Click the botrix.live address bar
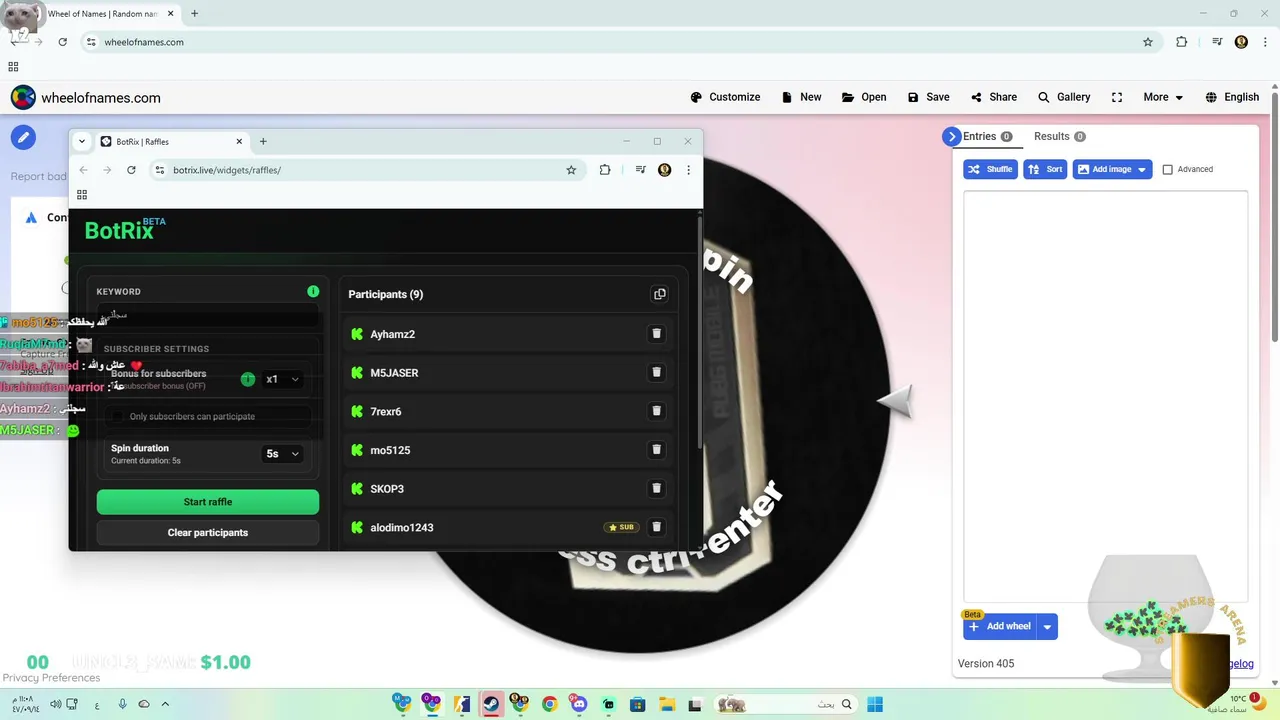The image size is (1280, 720). pyautogui.click(x=364, y=170)
